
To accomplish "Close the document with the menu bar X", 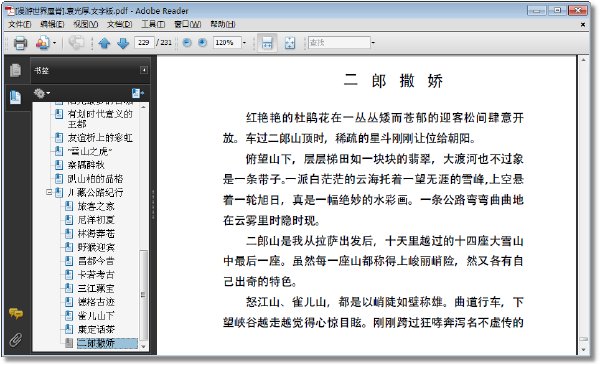I will click(583, 25).
